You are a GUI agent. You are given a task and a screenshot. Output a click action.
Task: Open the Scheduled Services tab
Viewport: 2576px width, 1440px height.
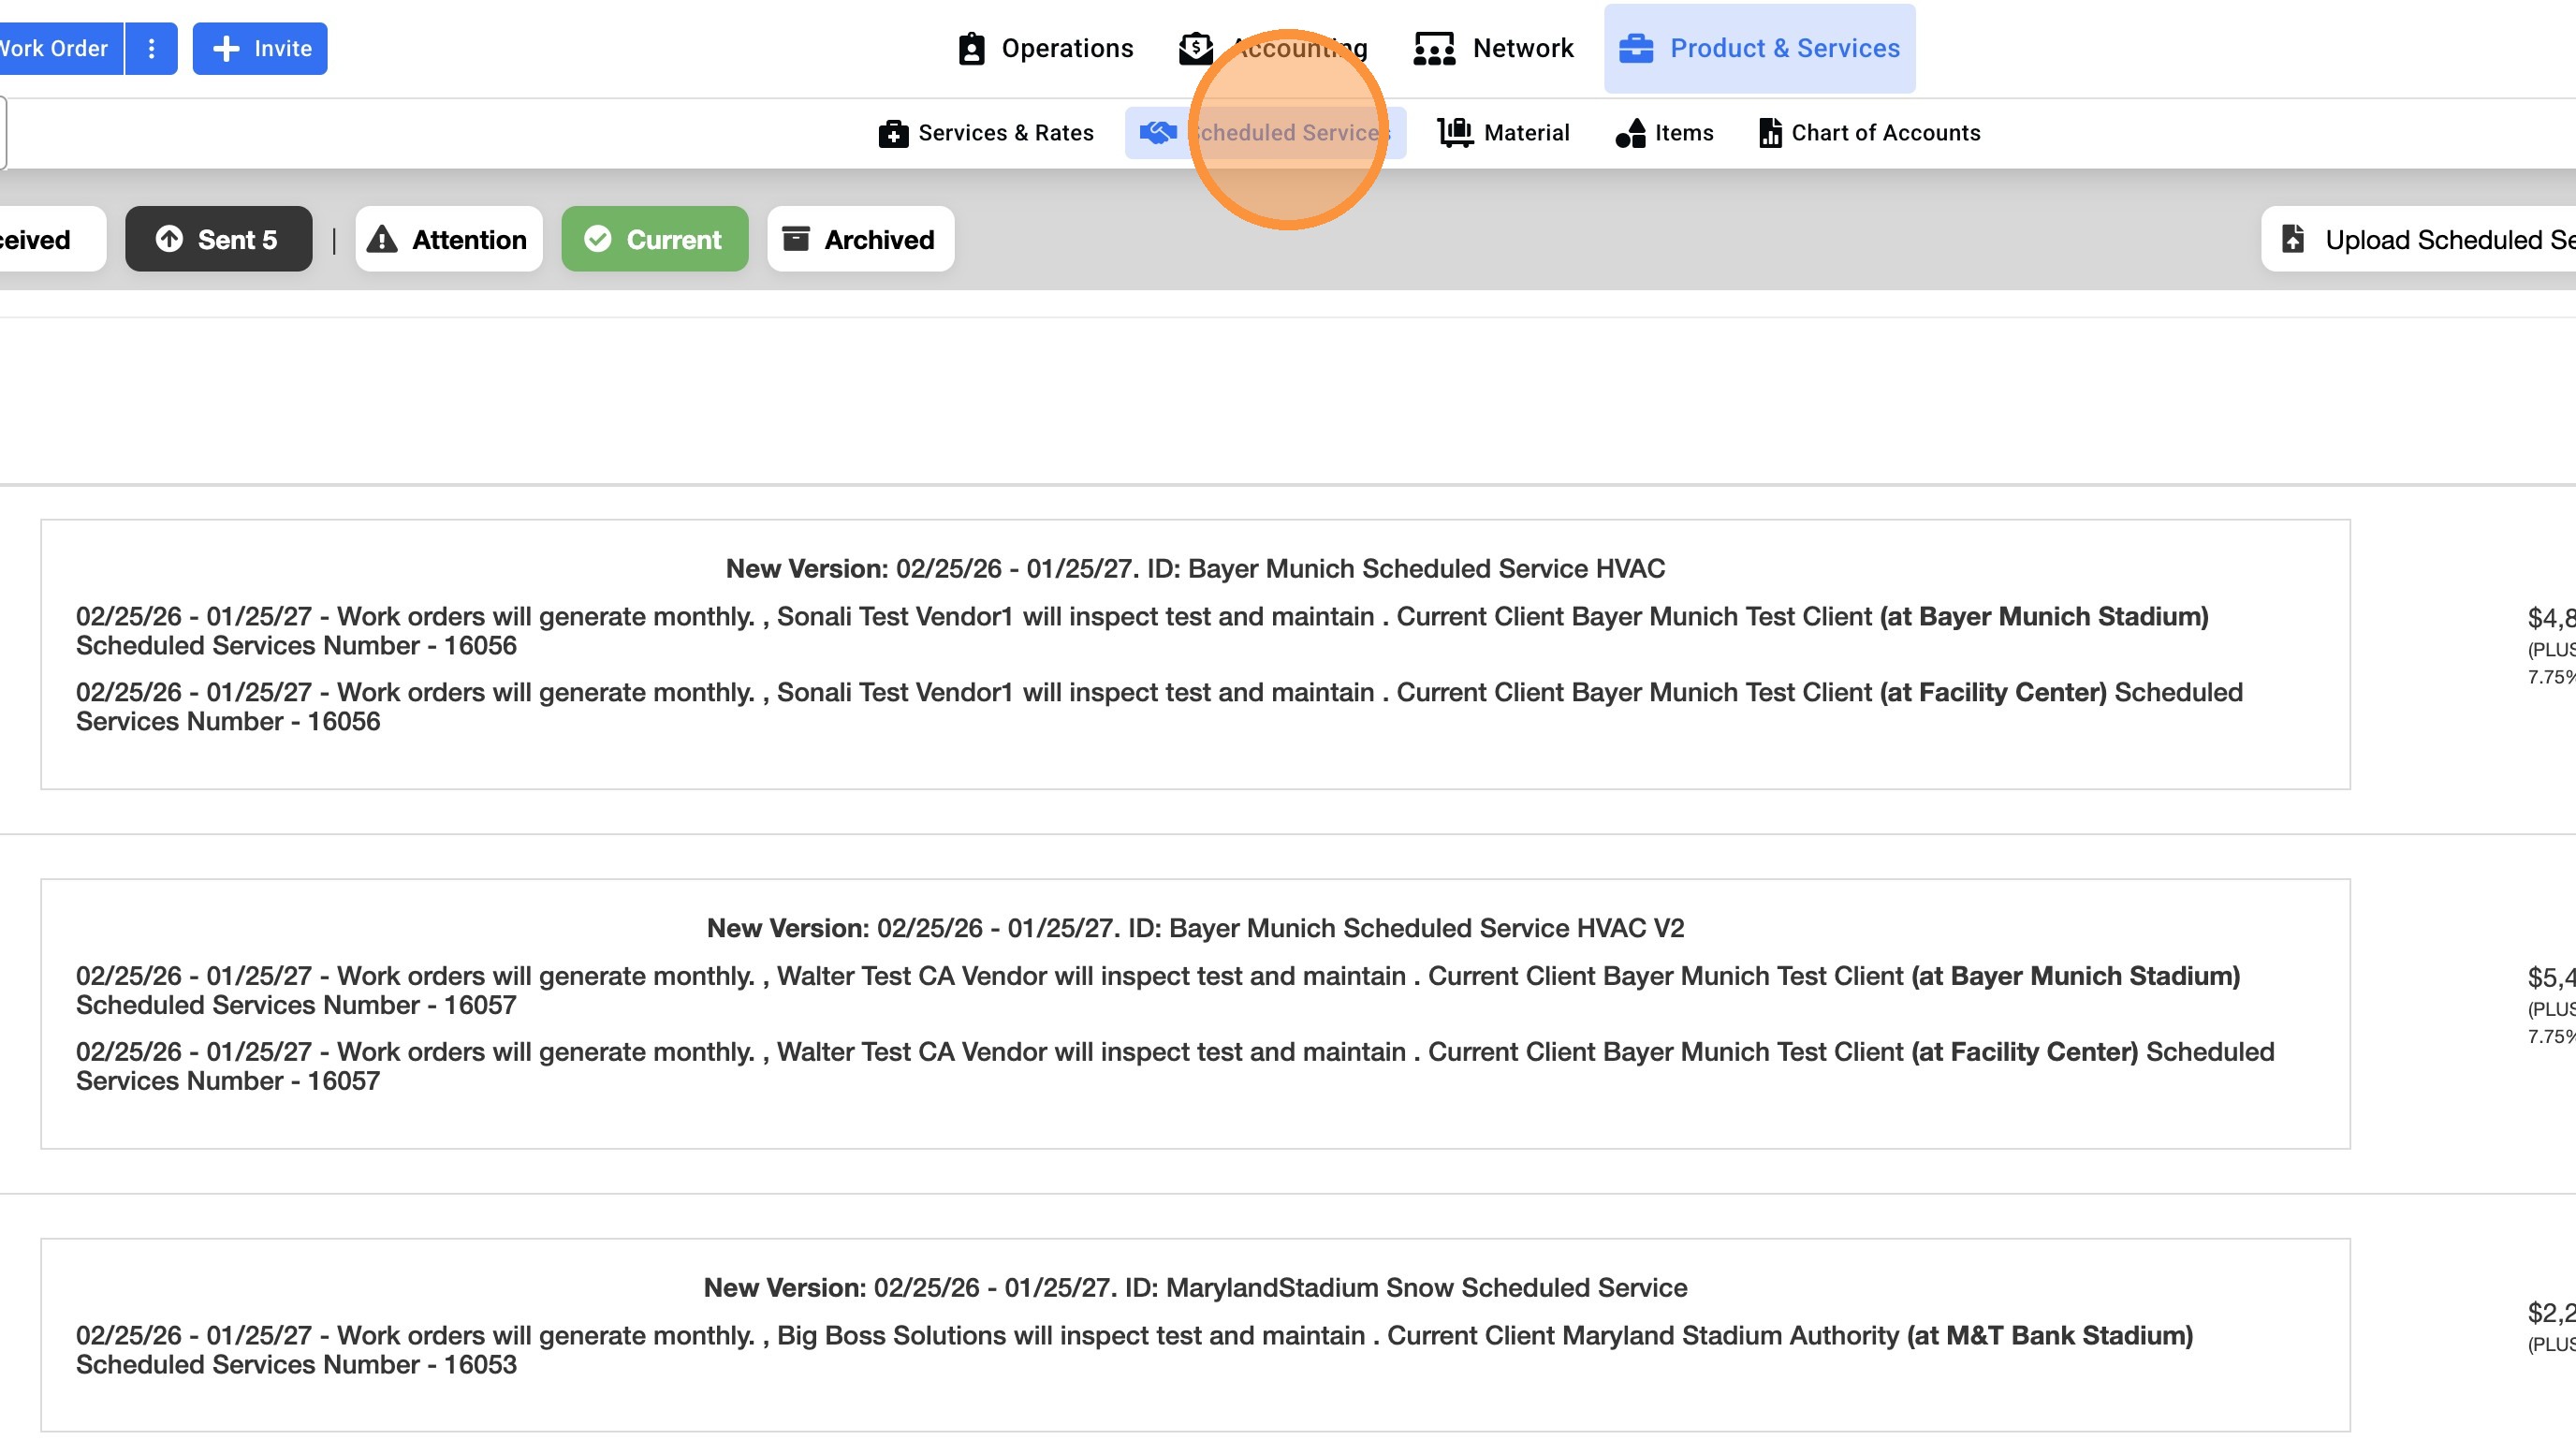click(x=1290, y=133)
